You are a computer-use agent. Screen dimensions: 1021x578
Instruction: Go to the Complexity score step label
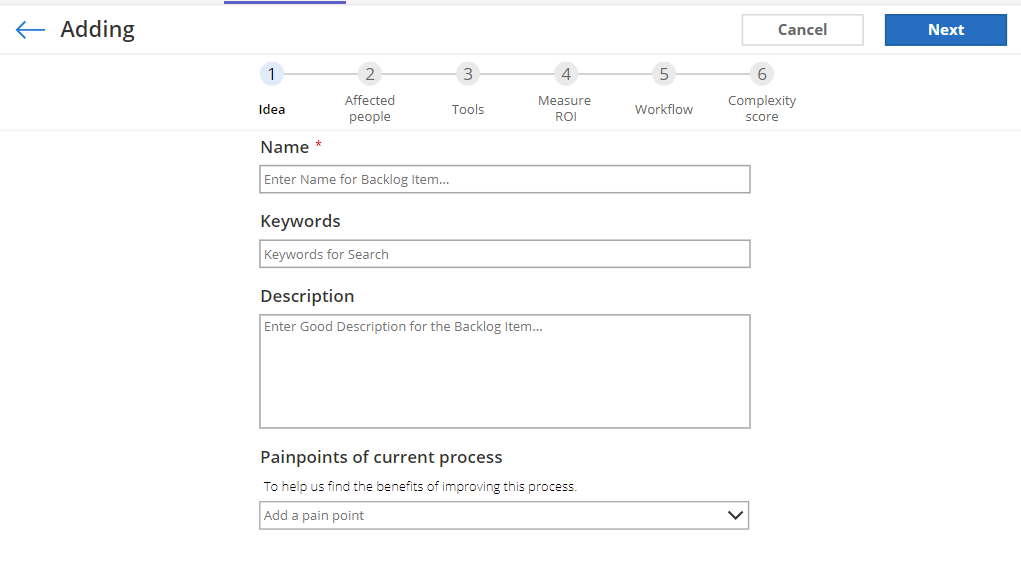(x=762, y=108)
